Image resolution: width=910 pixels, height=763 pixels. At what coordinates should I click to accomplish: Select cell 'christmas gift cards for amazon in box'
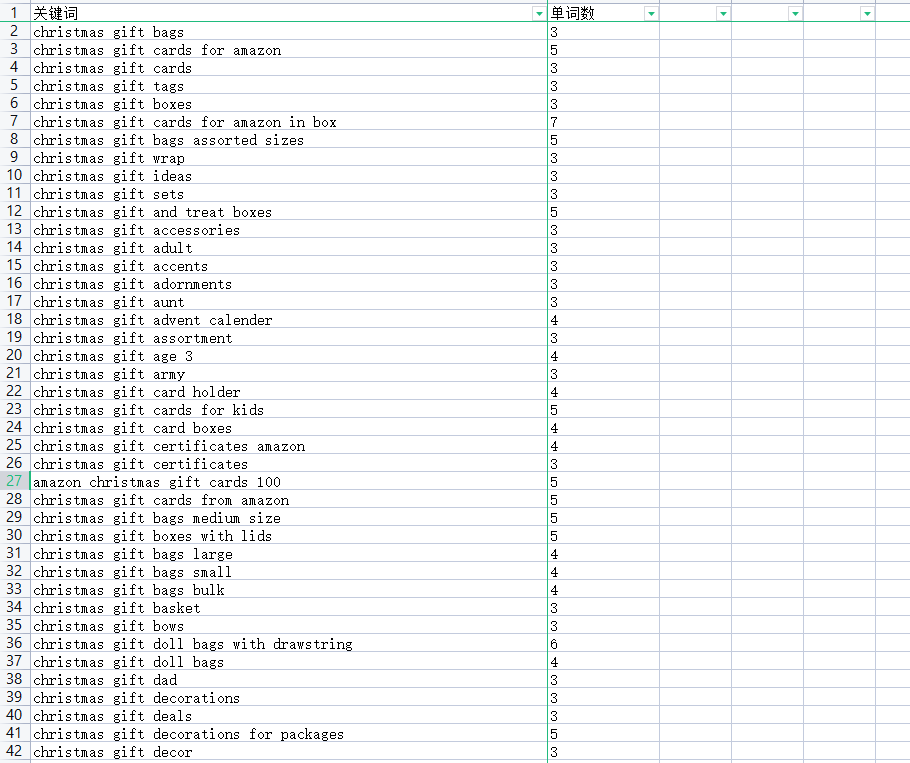[x=288, y=121]
